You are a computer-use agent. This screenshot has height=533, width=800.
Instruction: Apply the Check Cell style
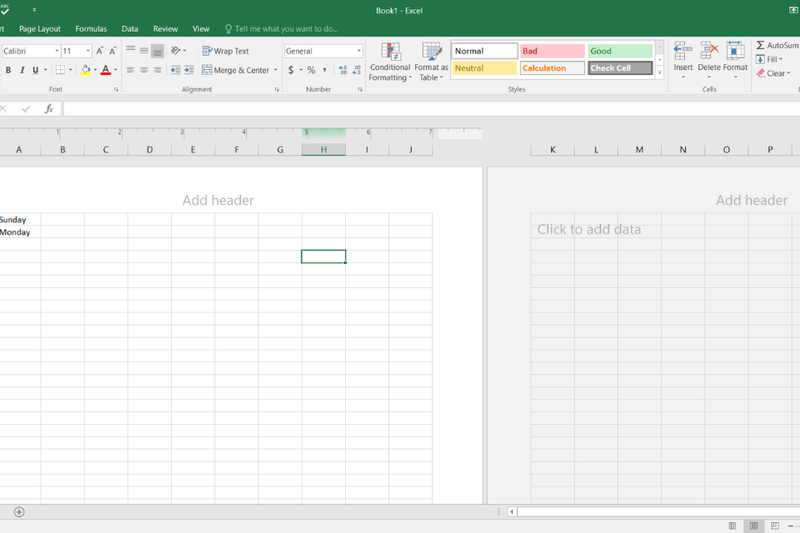(x=620, y=68)
